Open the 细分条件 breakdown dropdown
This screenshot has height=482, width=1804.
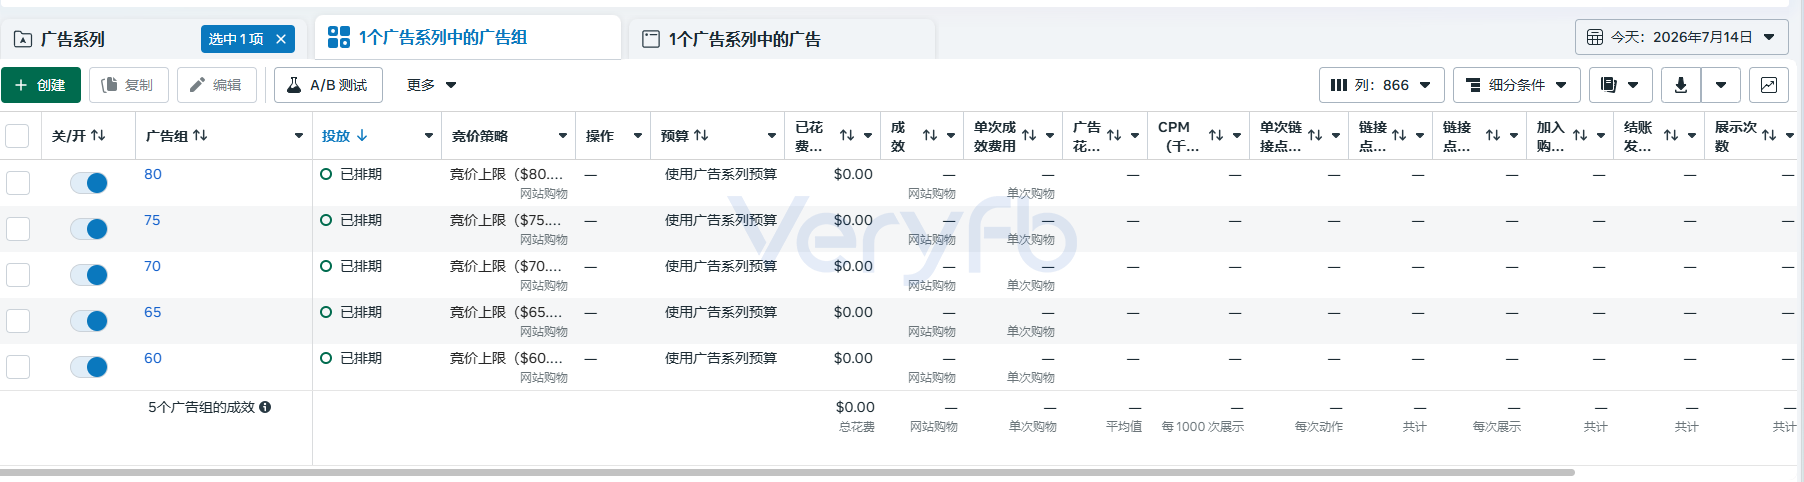(1516, 85)
